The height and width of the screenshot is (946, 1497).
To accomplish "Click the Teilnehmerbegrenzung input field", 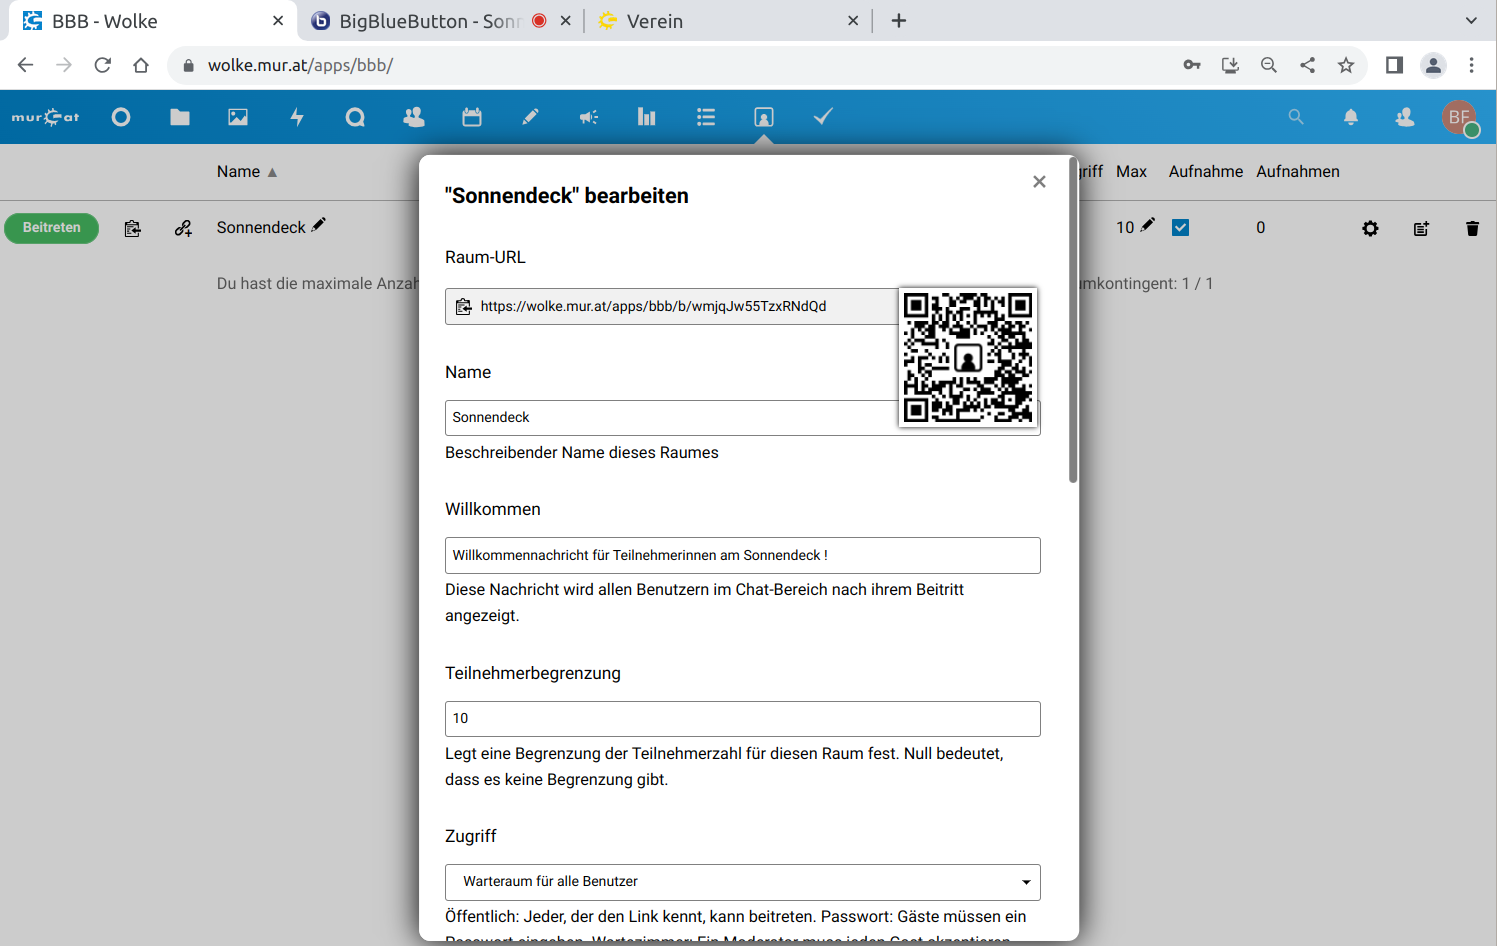I will tap(742, 719).
